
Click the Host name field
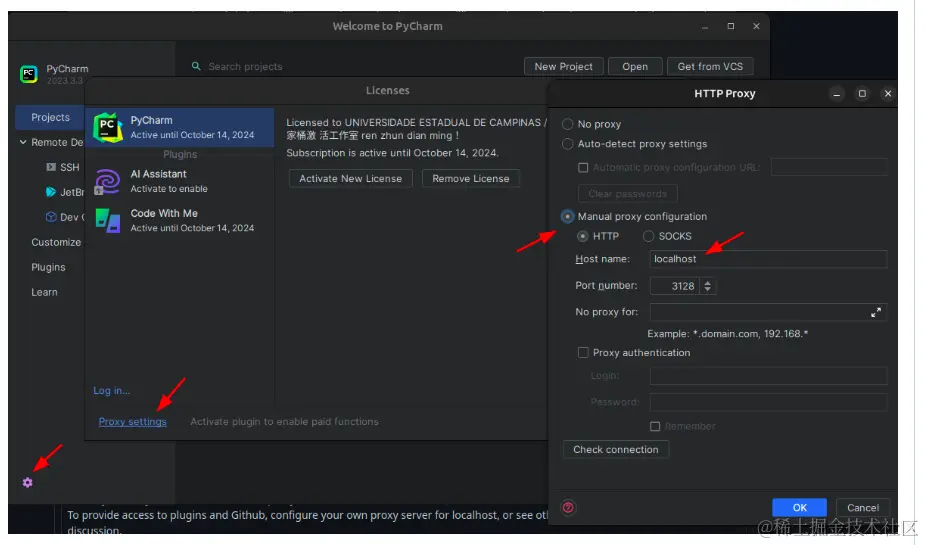pyautogui.click(x=768, y=259)
